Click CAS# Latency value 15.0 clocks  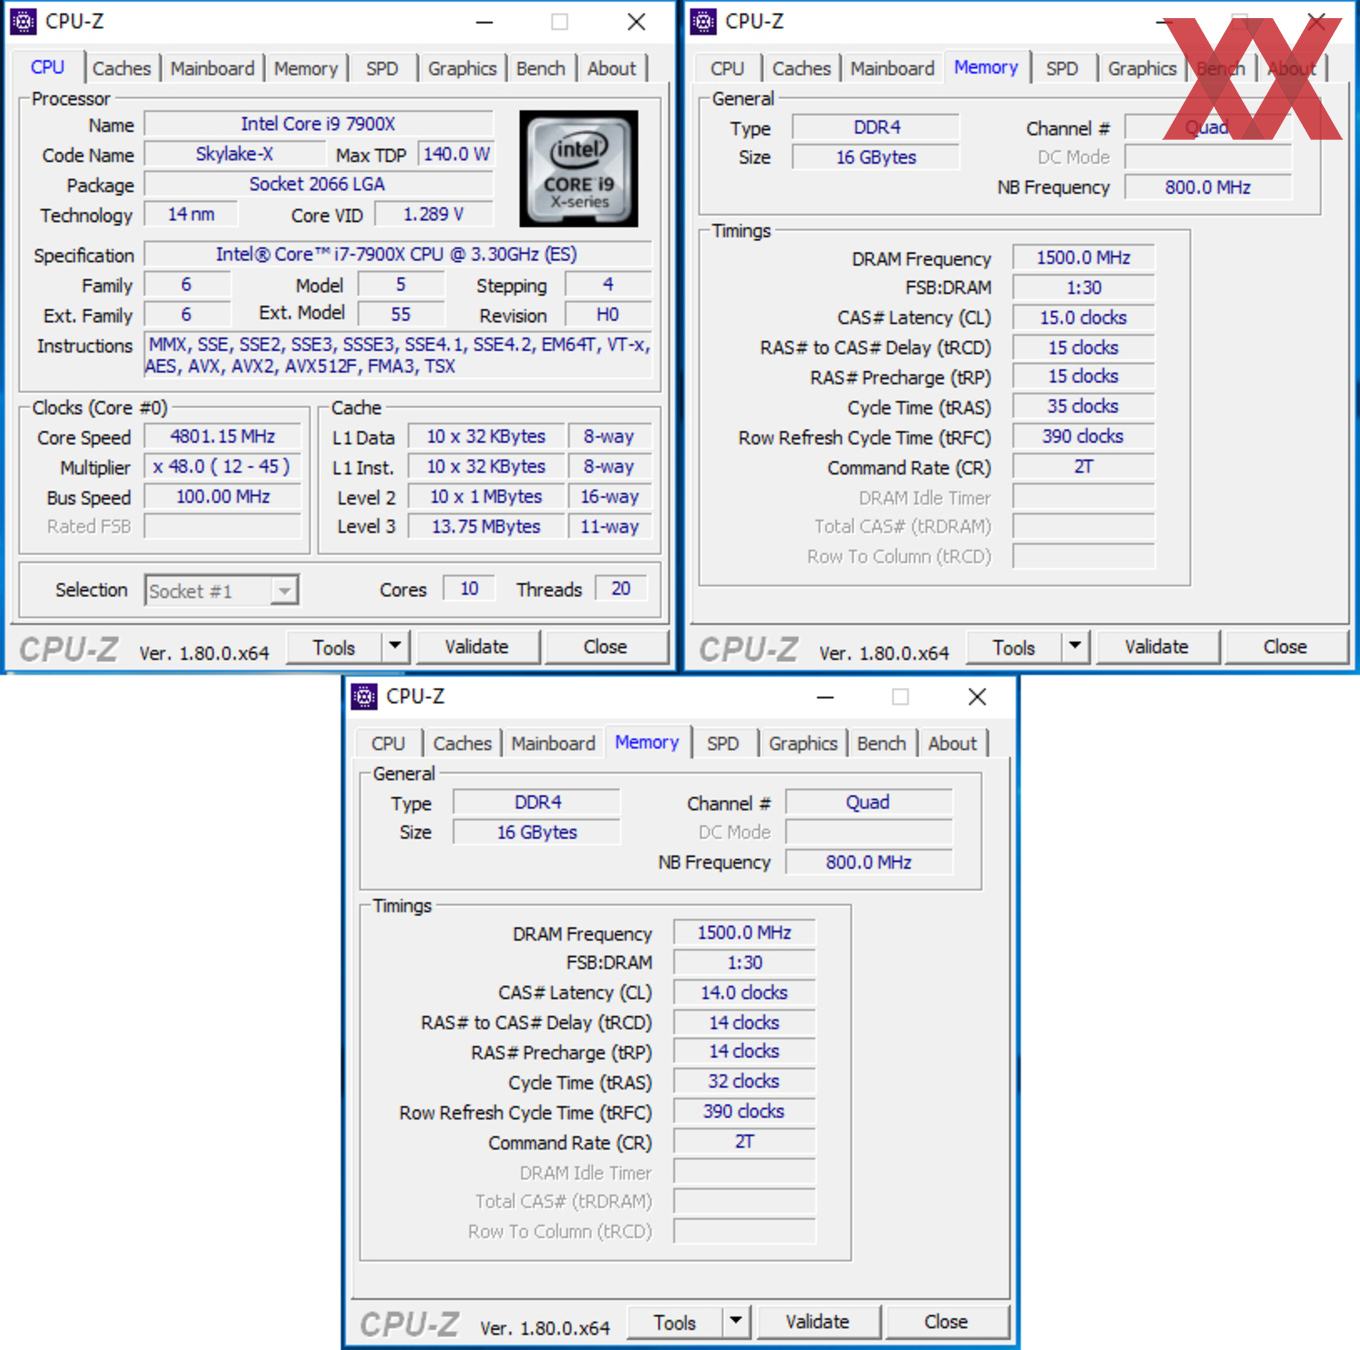pos(1083,317)
